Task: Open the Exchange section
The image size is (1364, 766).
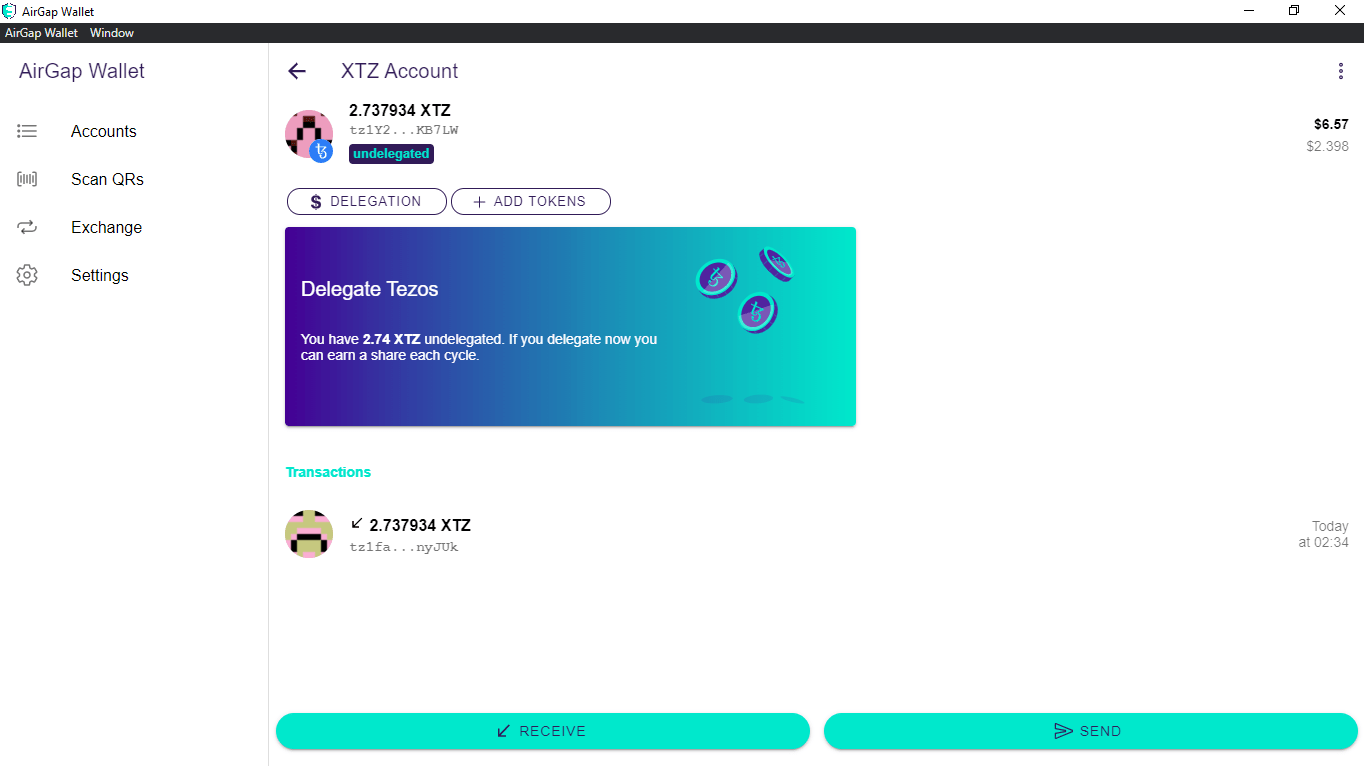Action: [106, 227]
